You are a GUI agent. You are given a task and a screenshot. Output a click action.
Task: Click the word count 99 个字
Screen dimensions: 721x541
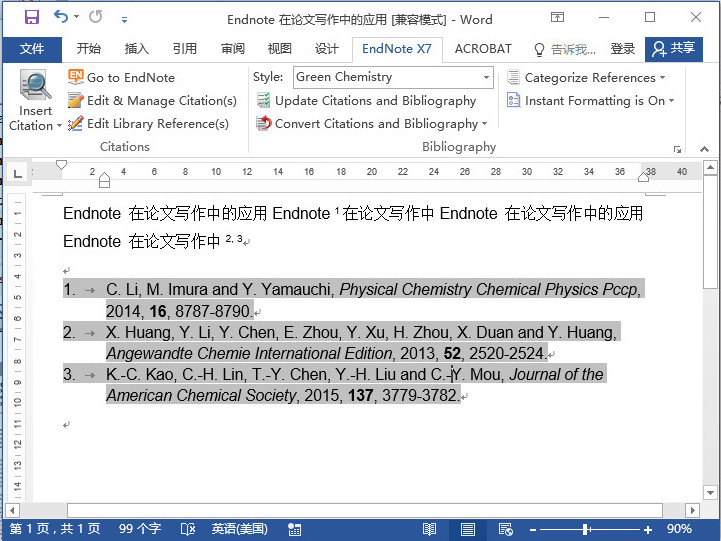(140, 529)
